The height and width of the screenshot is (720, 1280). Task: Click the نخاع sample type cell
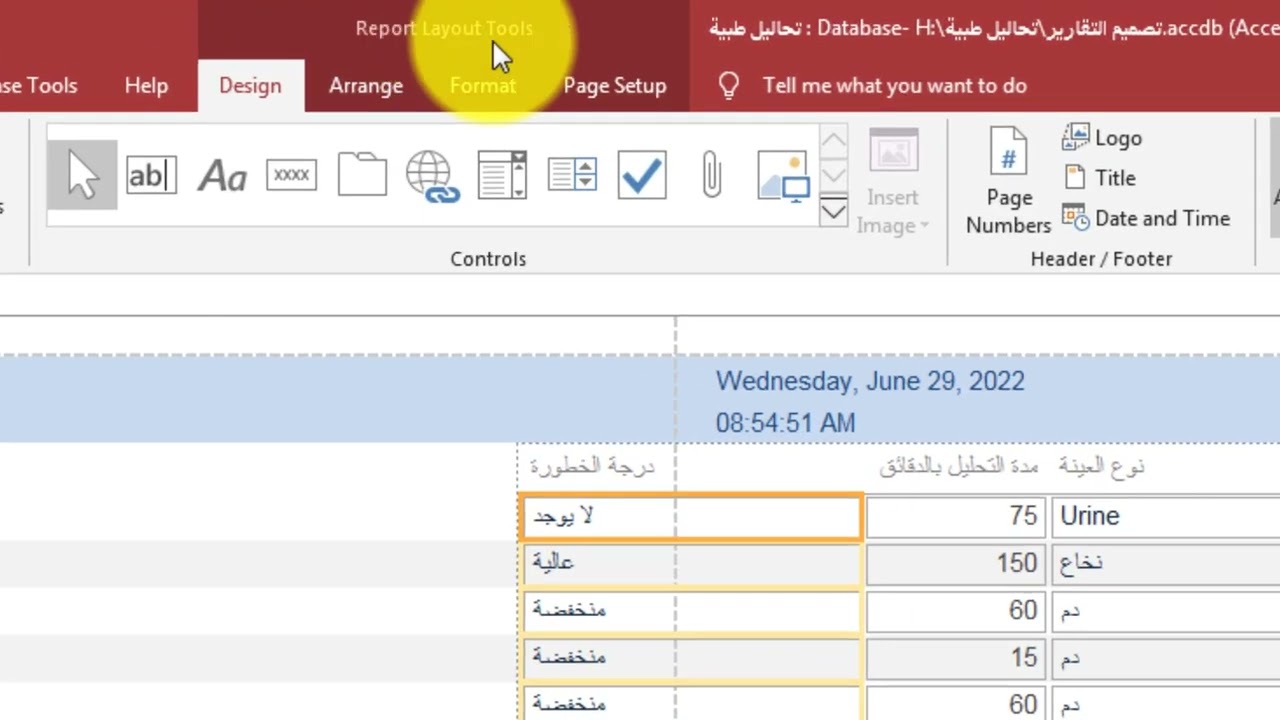[1166, 563]
